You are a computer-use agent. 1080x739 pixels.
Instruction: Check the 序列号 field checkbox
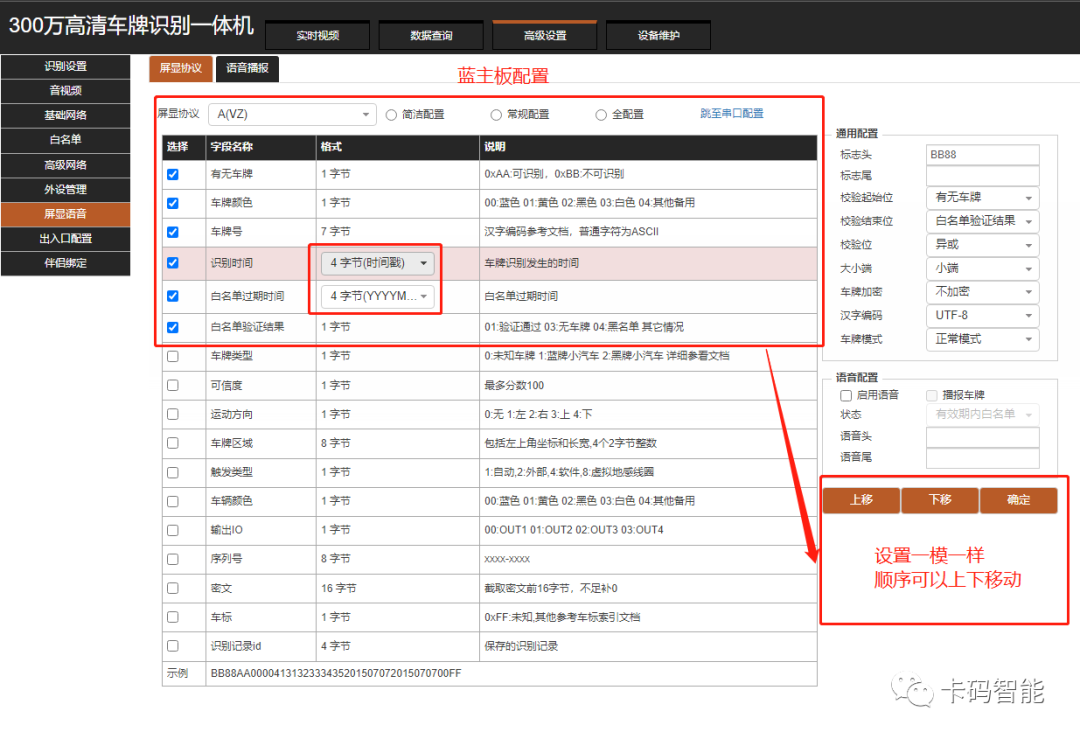pyautogui.click(x=173, y=559)
